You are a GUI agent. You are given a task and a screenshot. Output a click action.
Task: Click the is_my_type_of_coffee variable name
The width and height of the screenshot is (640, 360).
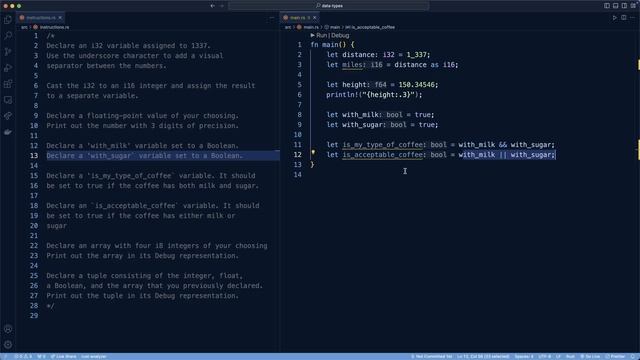[x=382, y=145]
